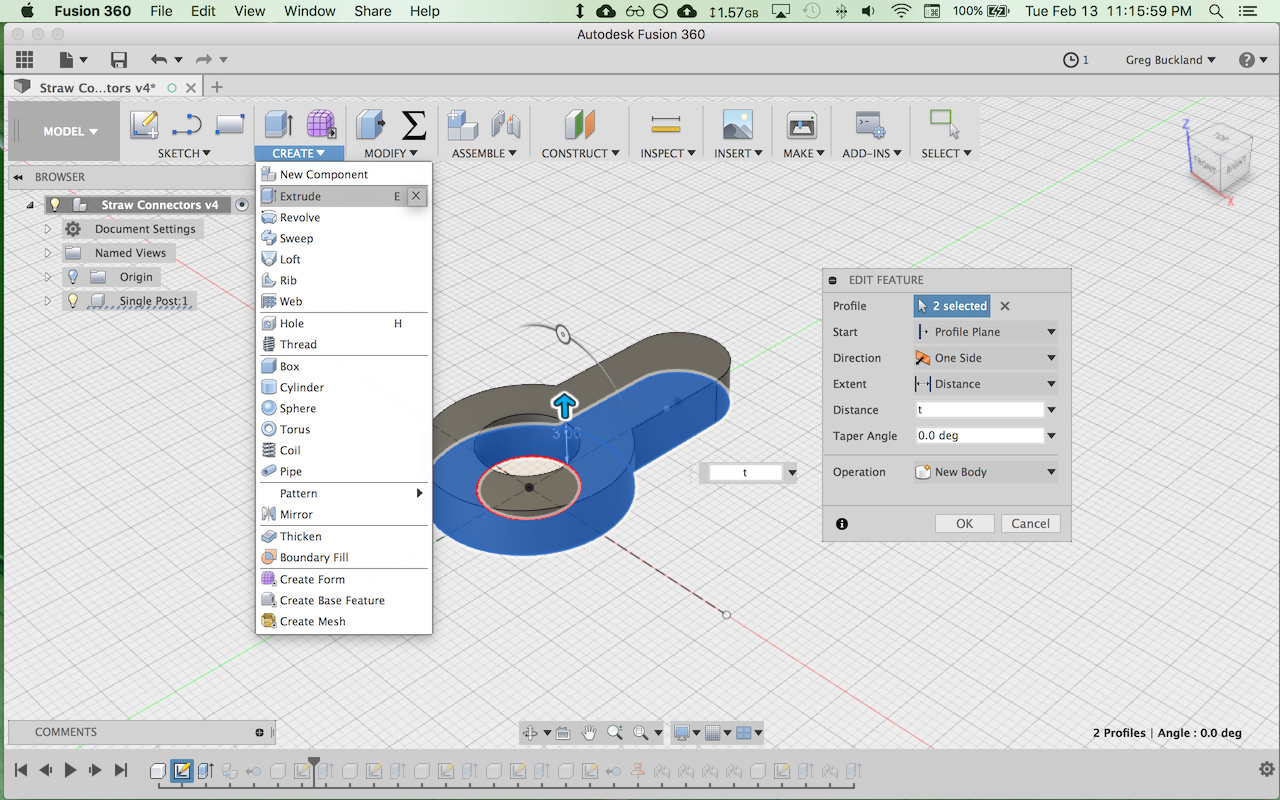The width and height of the screenshot is (1280, 800).
Task: Choose Loft from Create menu
Action: click(344, 259)
